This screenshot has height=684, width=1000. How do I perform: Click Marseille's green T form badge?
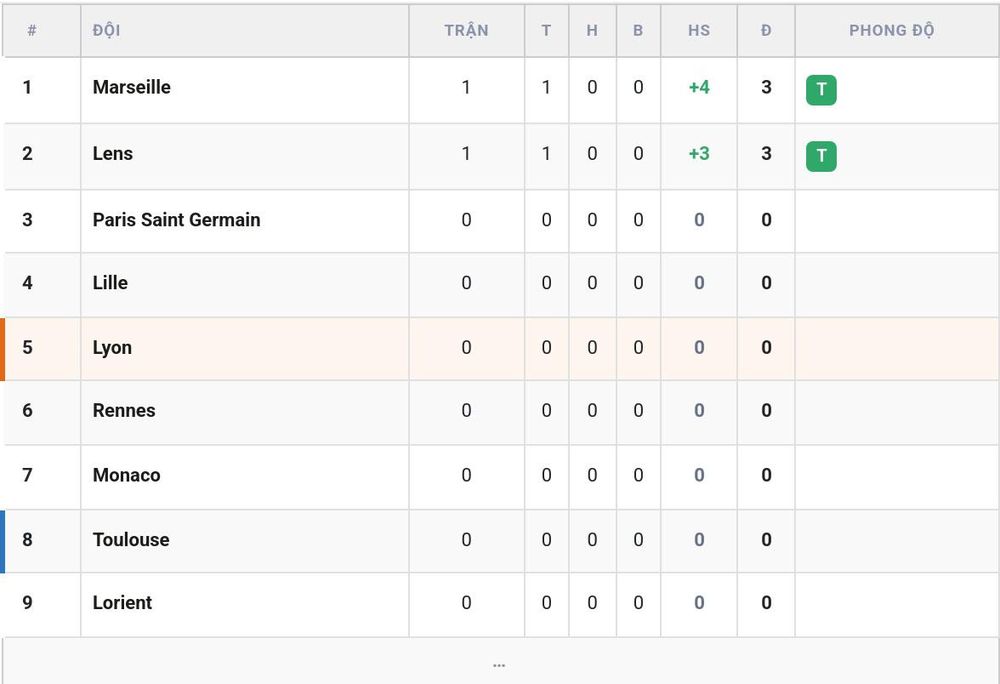(821, 90)
